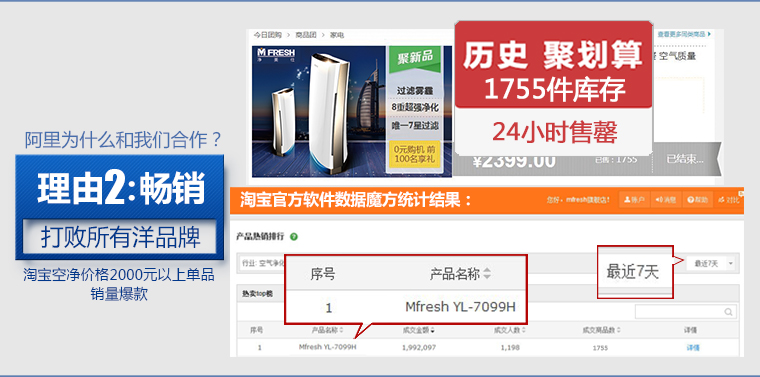Click 过滤雾霾 feature text on banner
Viewport: 760px width, 377px height.
pos(414,90)
